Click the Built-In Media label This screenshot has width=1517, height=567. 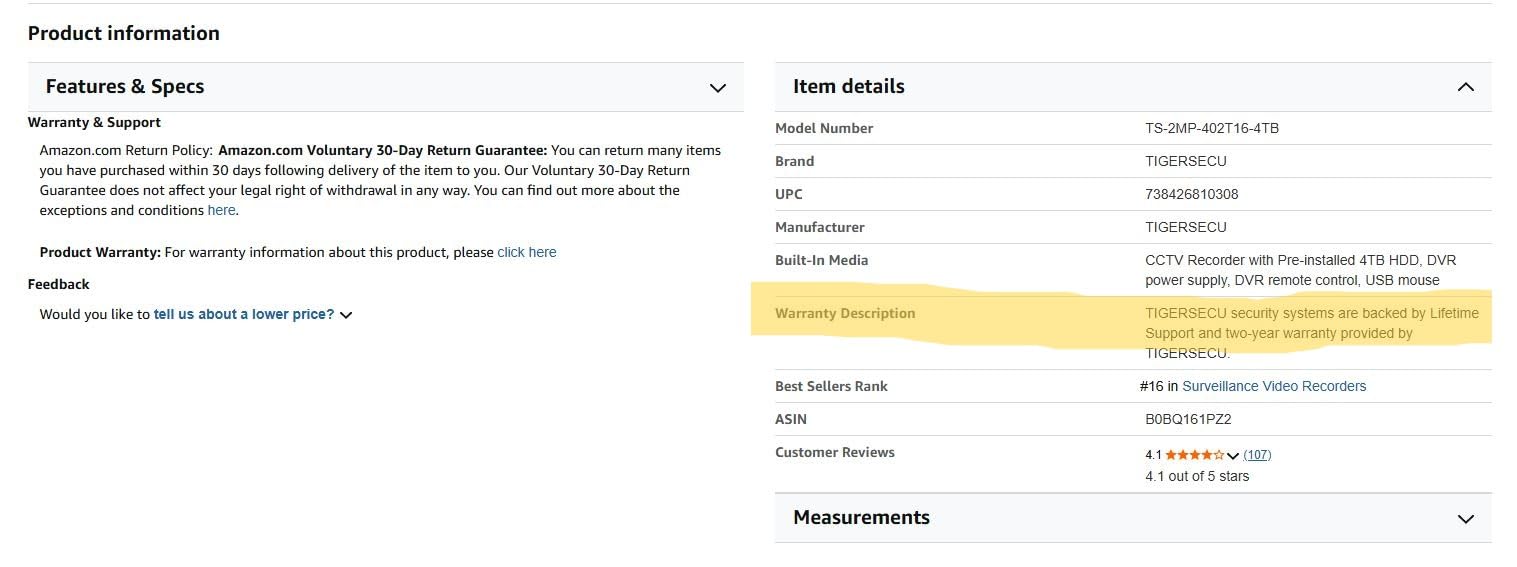pyautogui.click(x=822, y=260)
